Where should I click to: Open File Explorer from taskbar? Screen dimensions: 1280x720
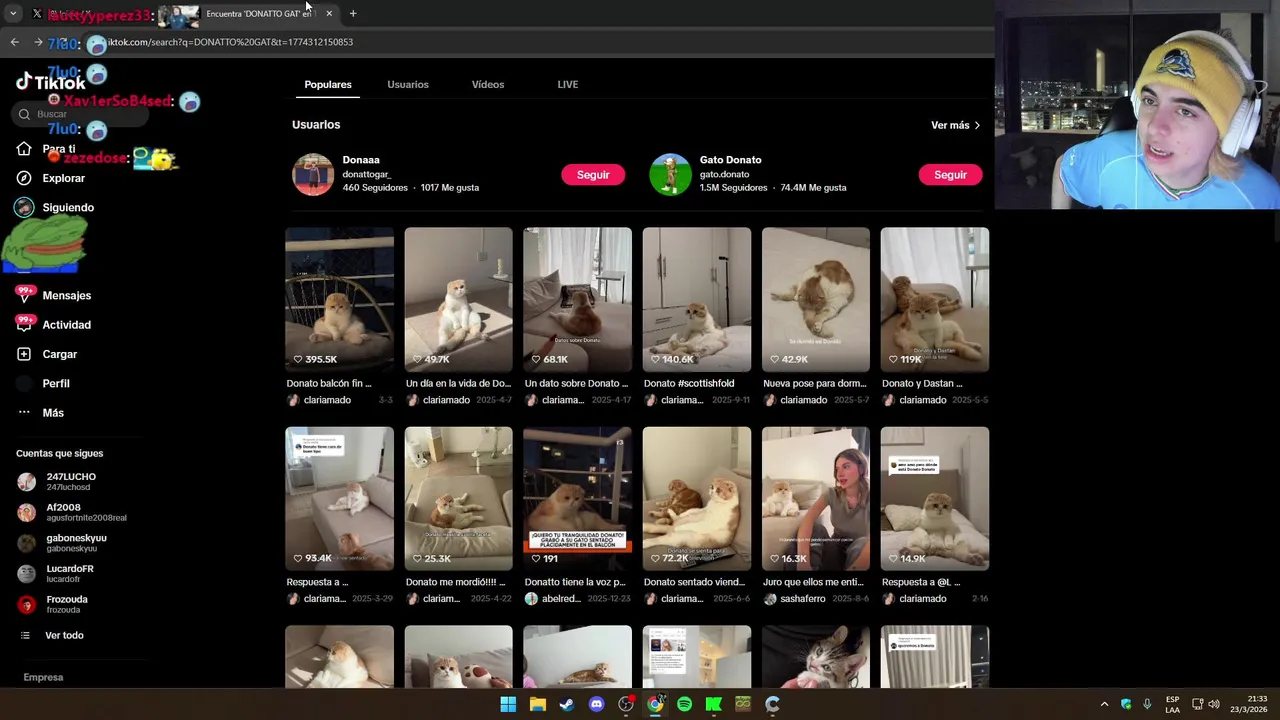537,704
